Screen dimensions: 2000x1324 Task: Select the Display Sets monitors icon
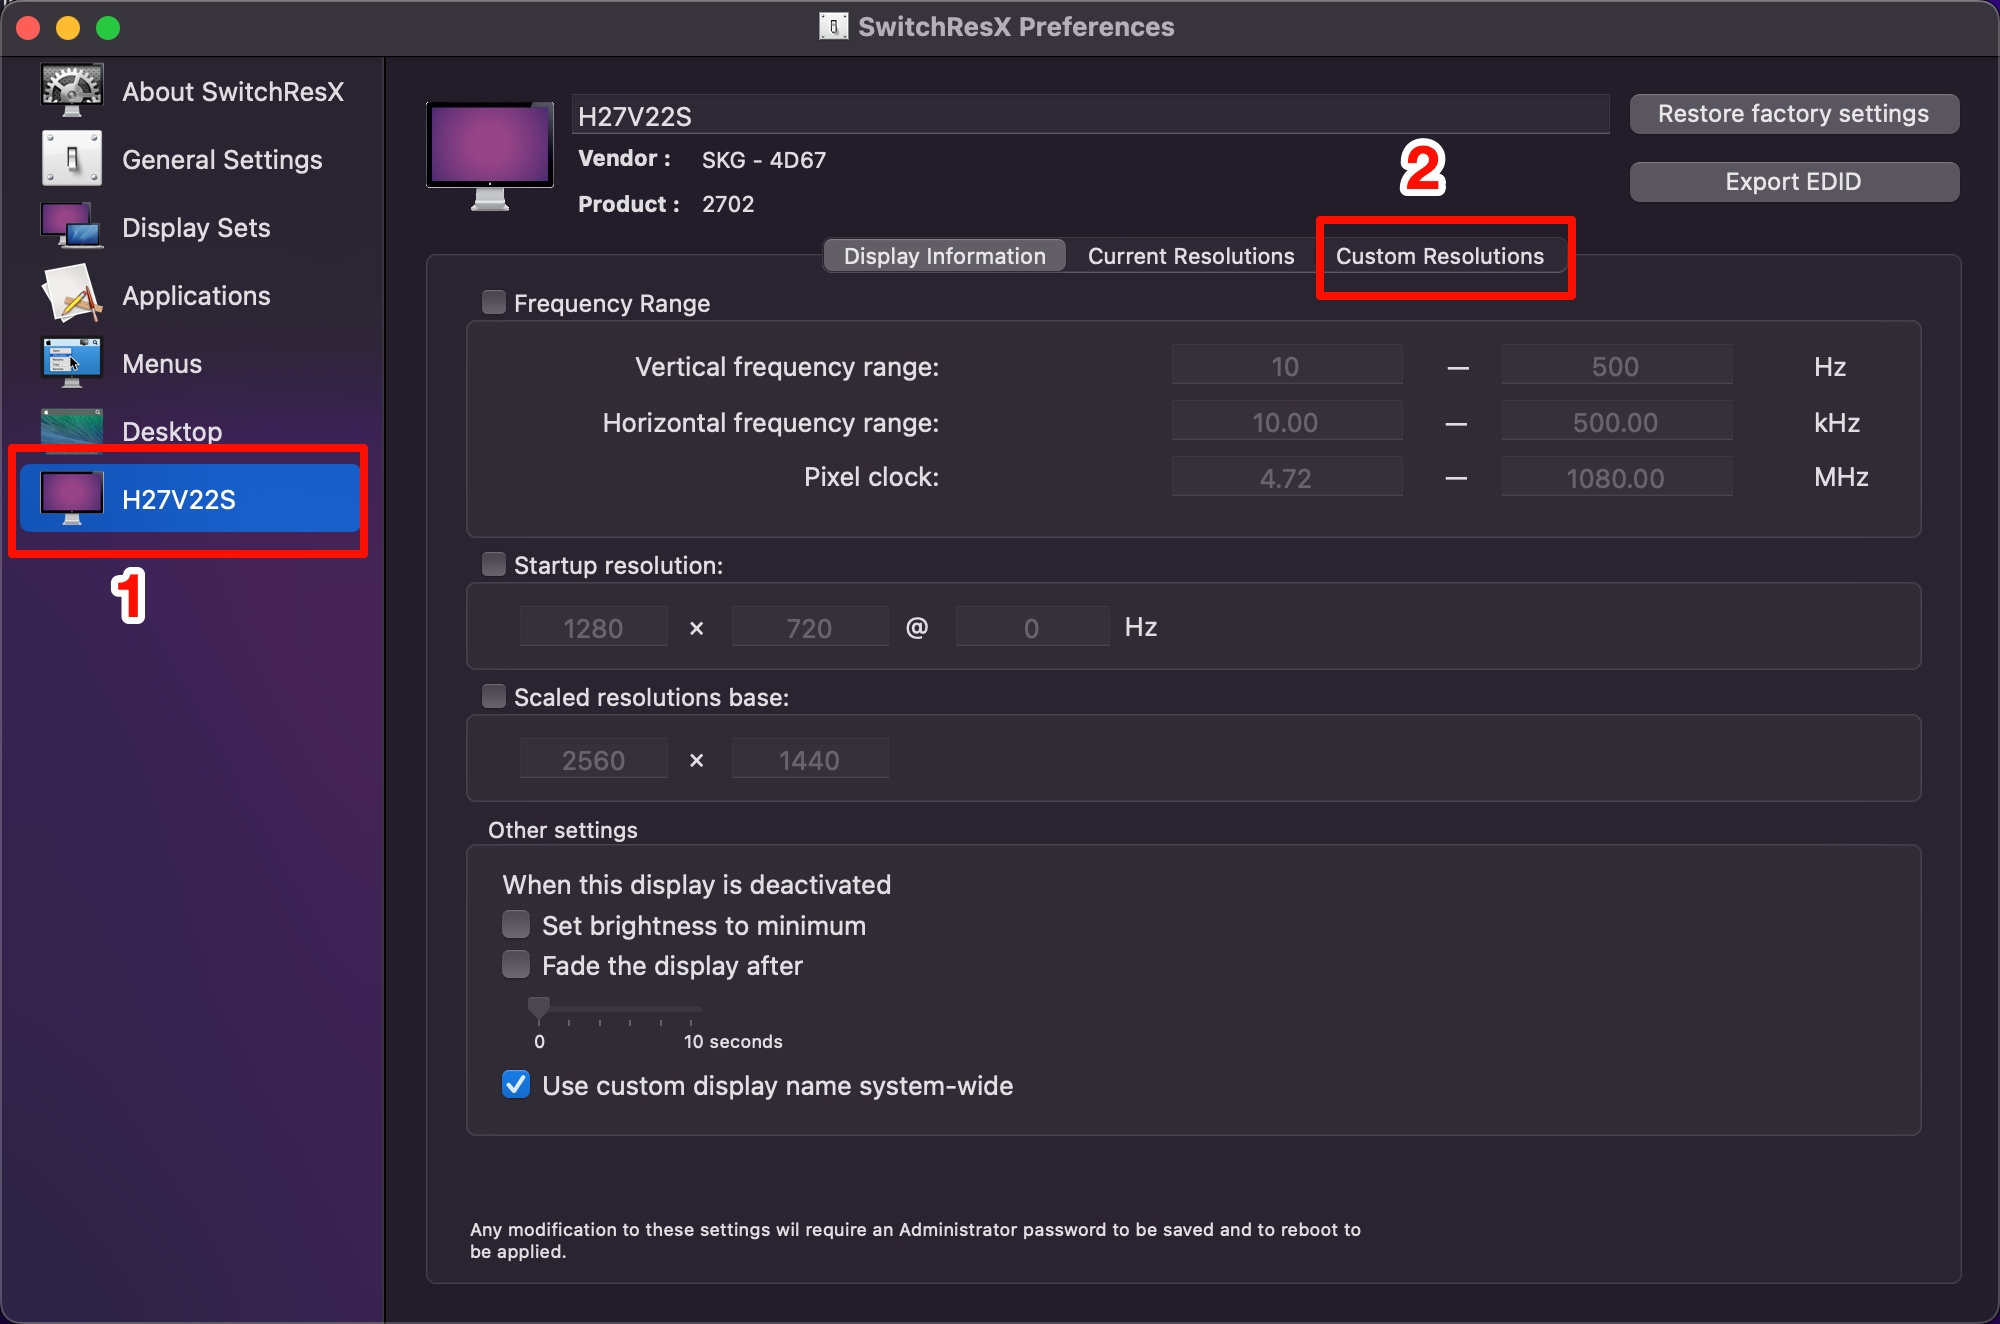pos(71,226)
